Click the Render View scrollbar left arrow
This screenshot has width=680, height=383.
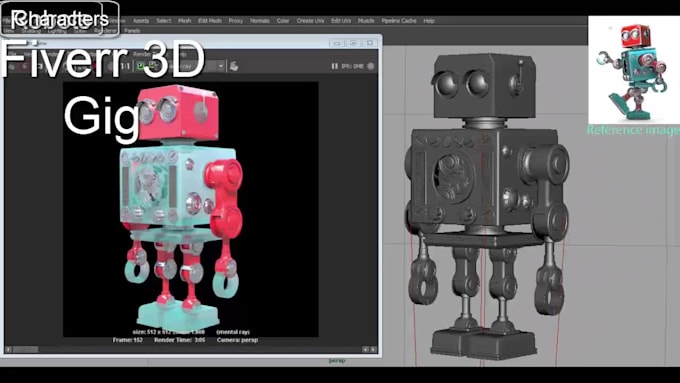click(x=9, y=349)
